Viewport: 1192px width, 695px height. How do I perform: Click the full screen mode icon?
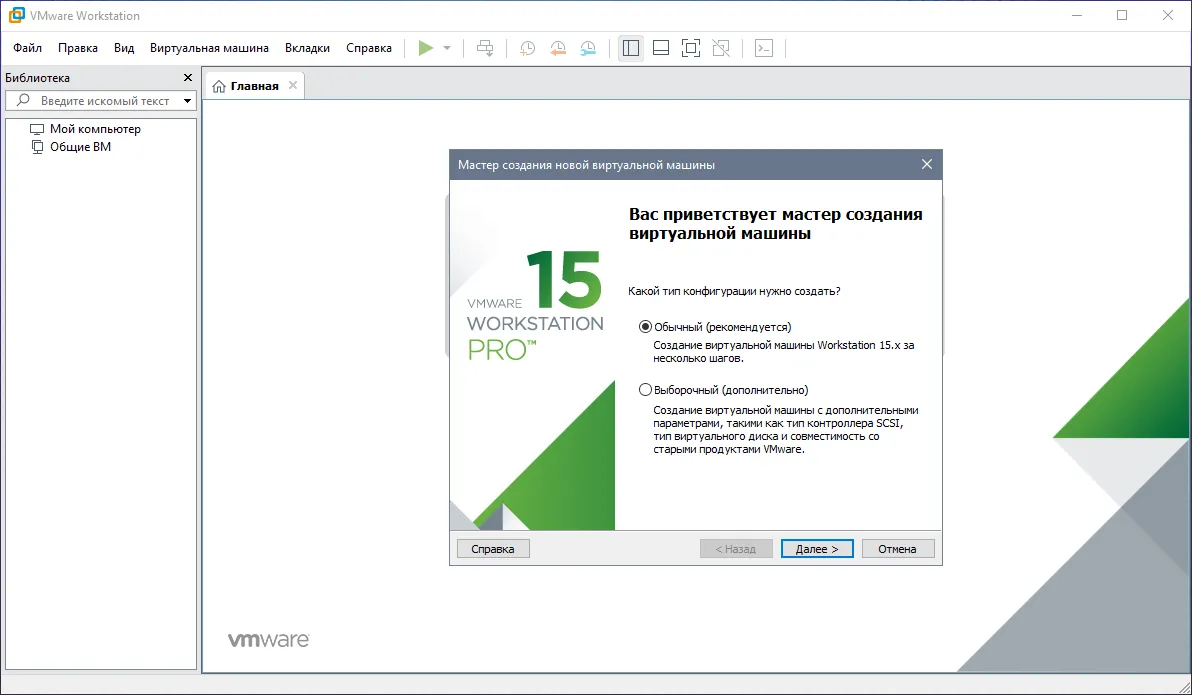pyautogui.click(x=690, y=48)
